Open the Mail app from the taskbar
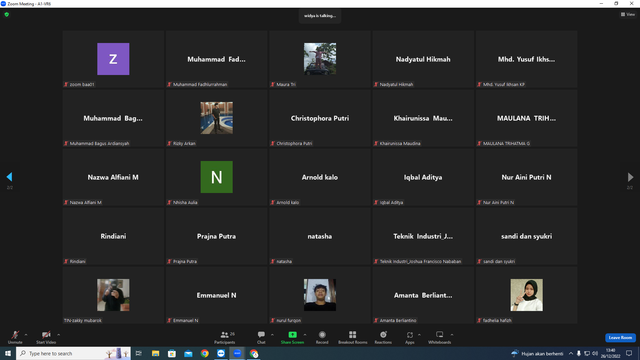Viewport: 640px width, 360px height. 188,353
